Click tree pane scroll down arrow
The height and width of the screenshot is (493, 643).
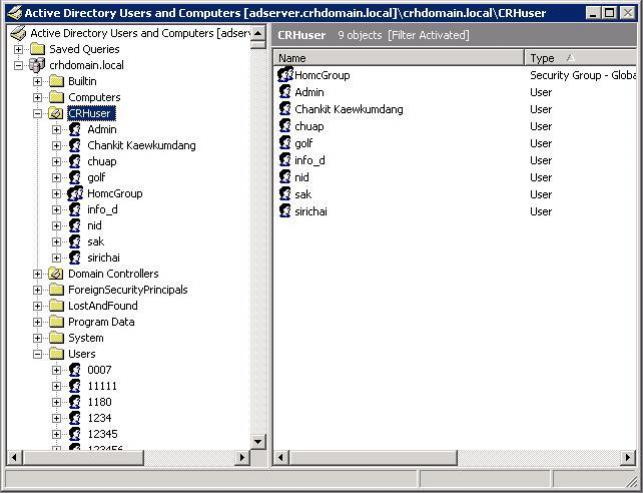pos(258,442)
